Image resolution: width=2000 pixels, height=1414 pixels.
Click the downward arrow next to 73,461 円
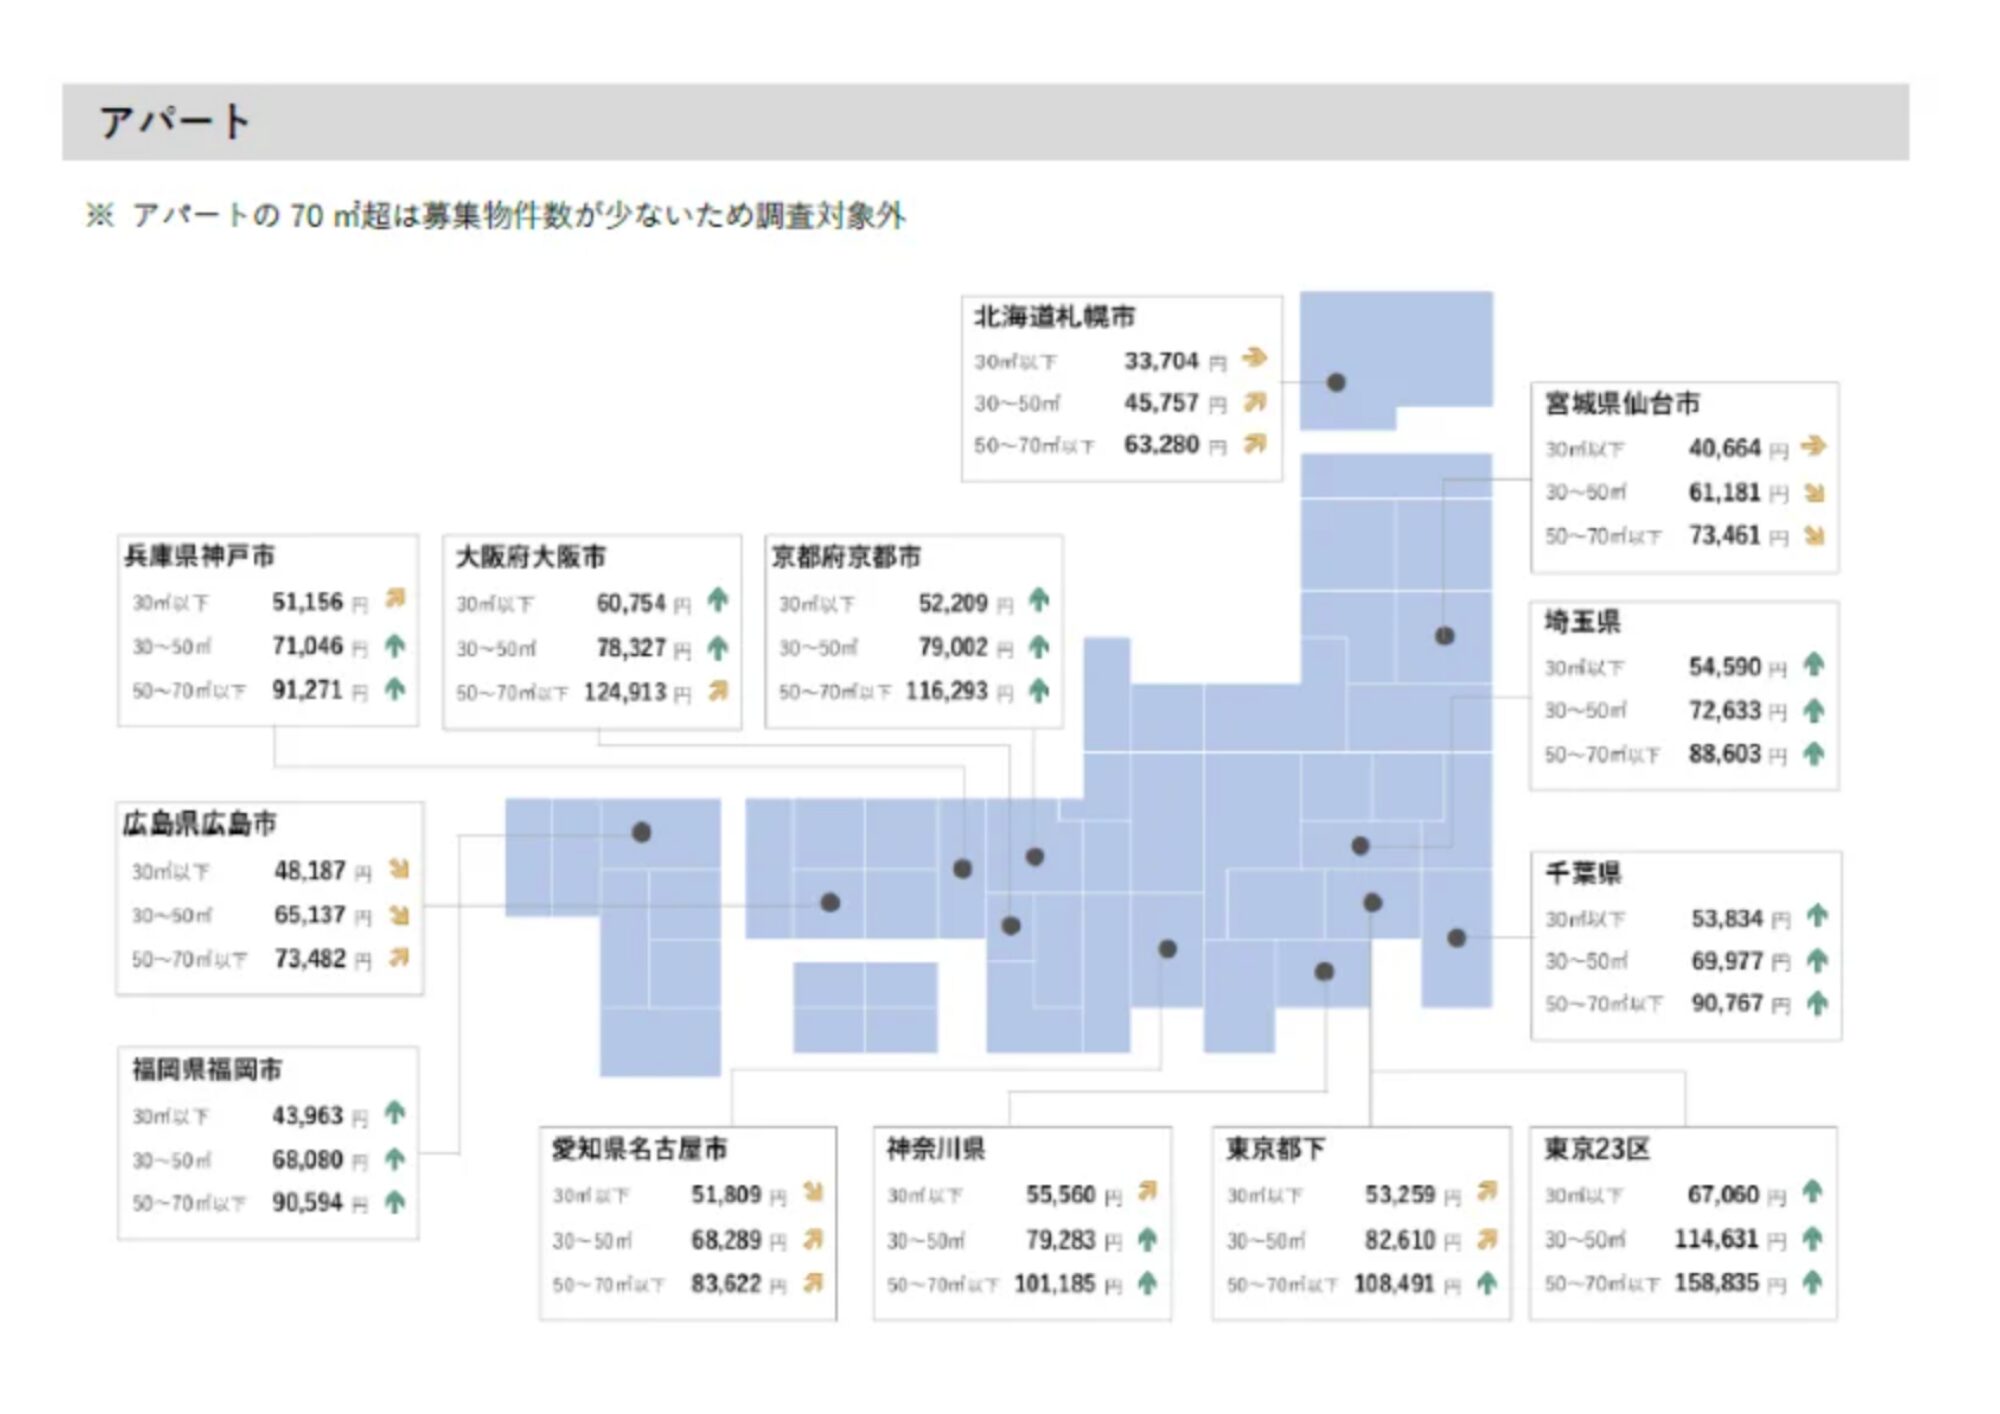click(x=1813, y=536)
